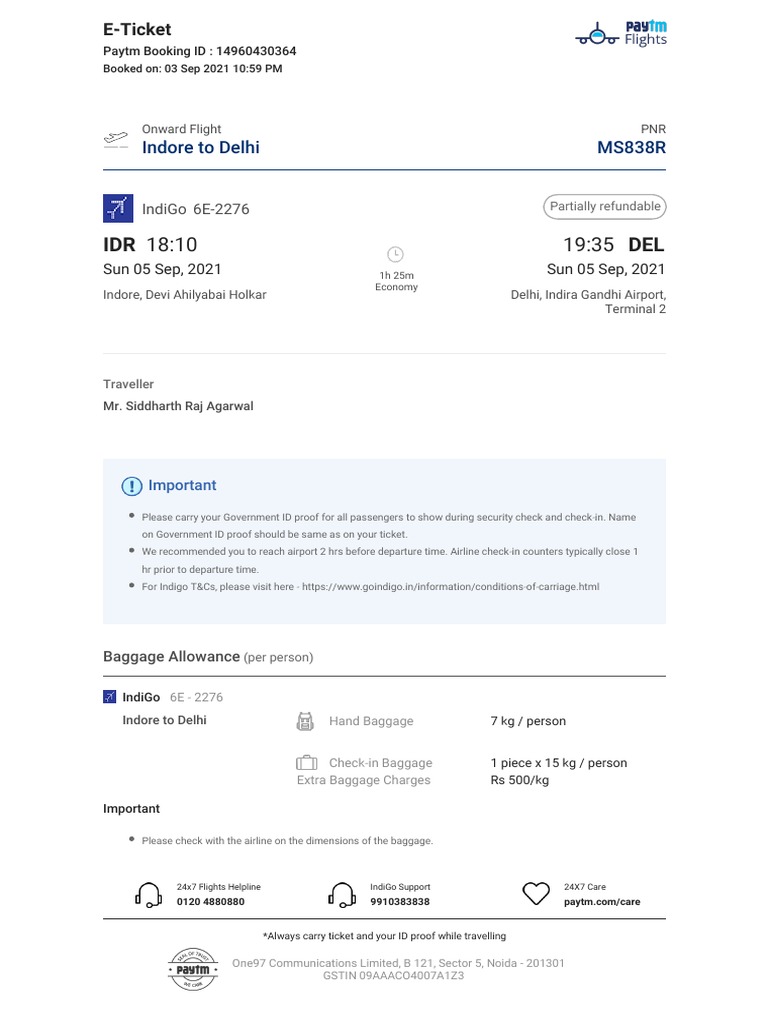Viewport: 768px width, 1024px height.
Task: Click the helpline number 0120 4880880
Action: 210,902
